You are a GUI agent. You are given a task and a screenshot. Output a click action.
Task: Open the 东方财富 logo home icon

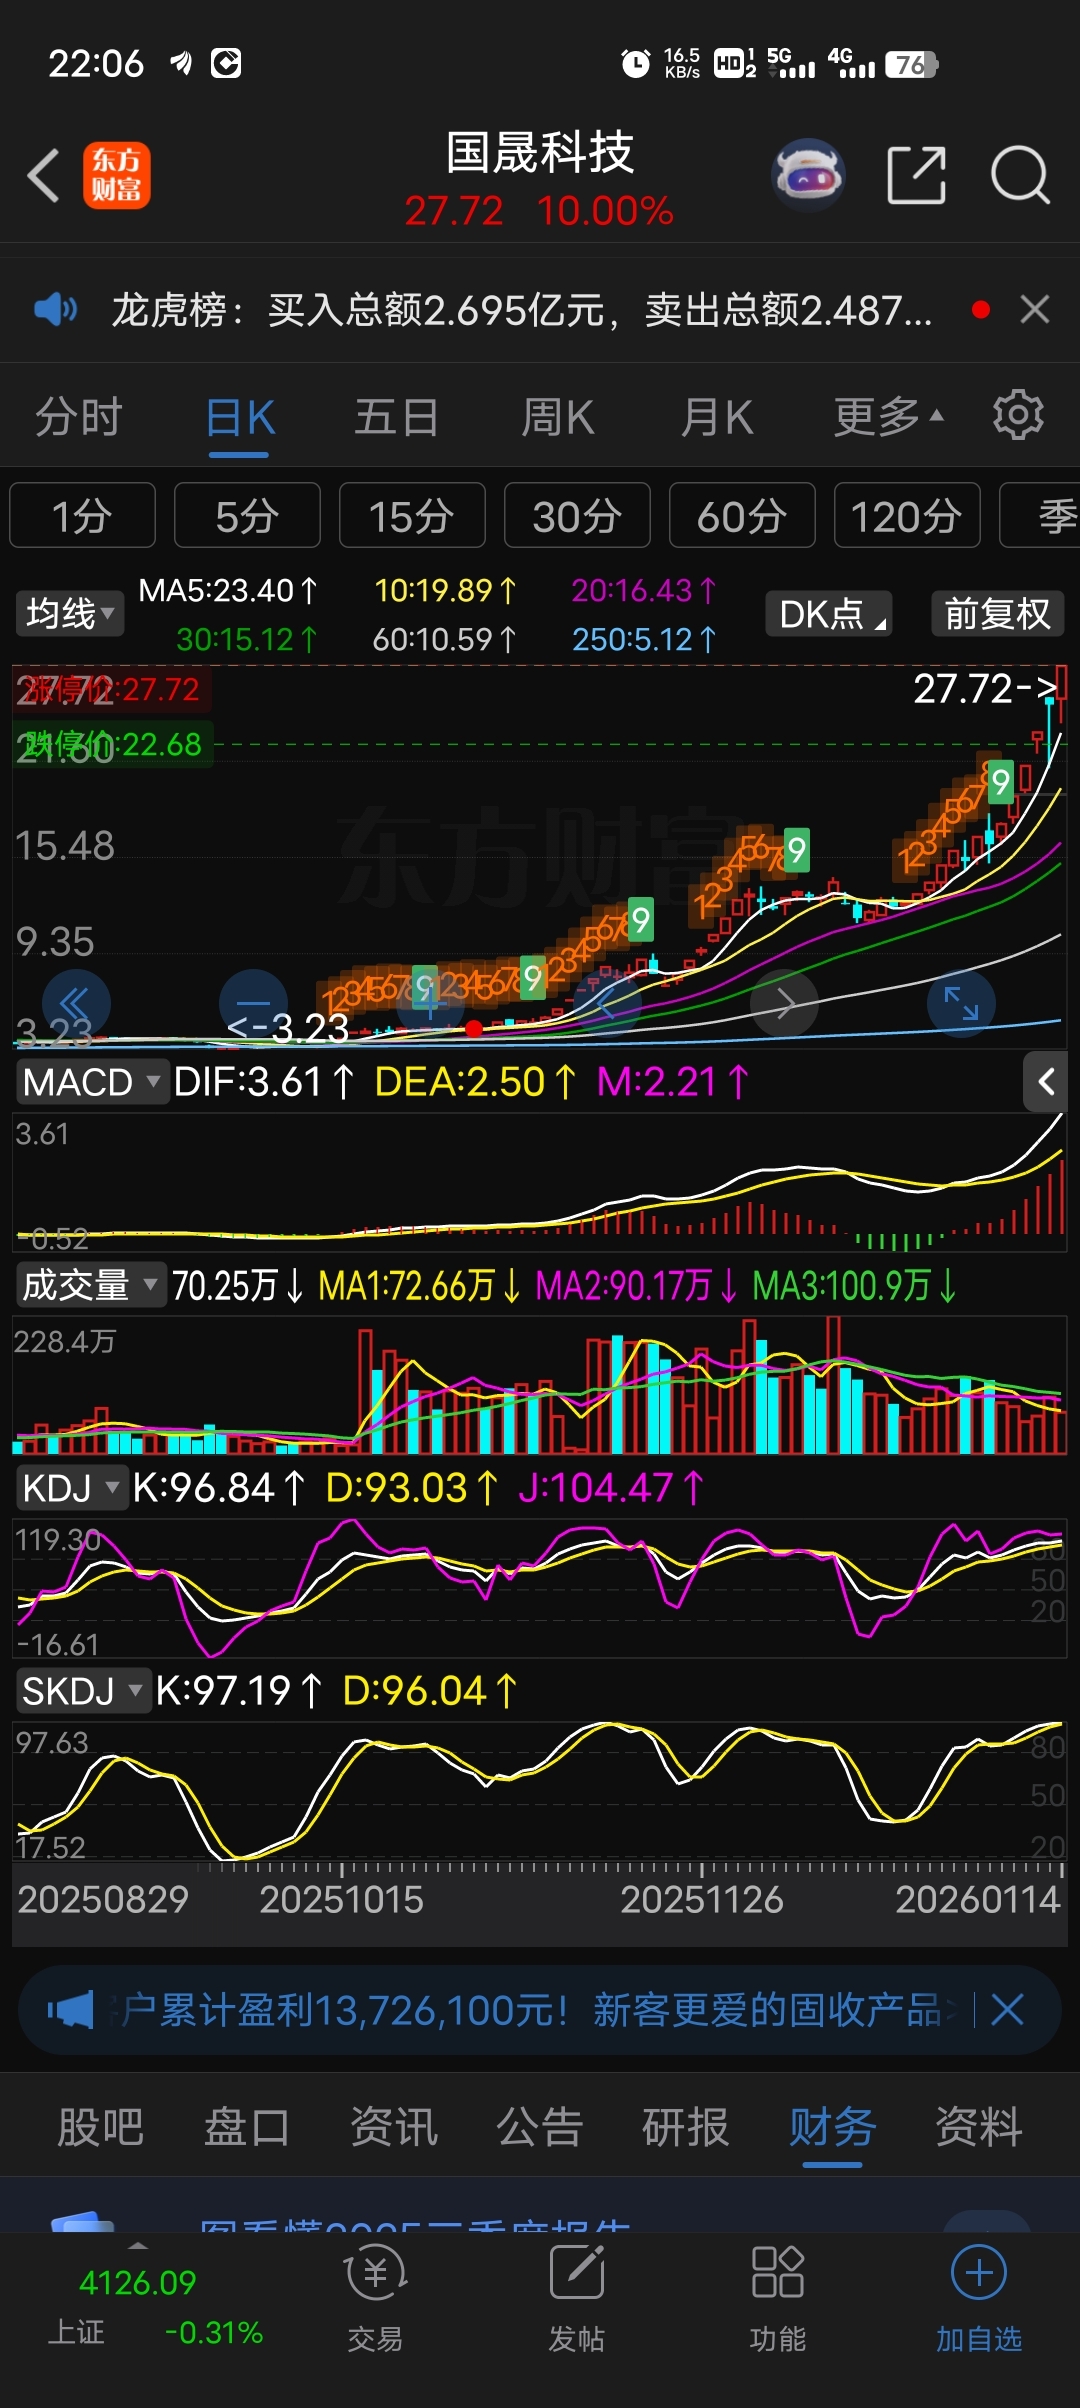tap(116, 175)
